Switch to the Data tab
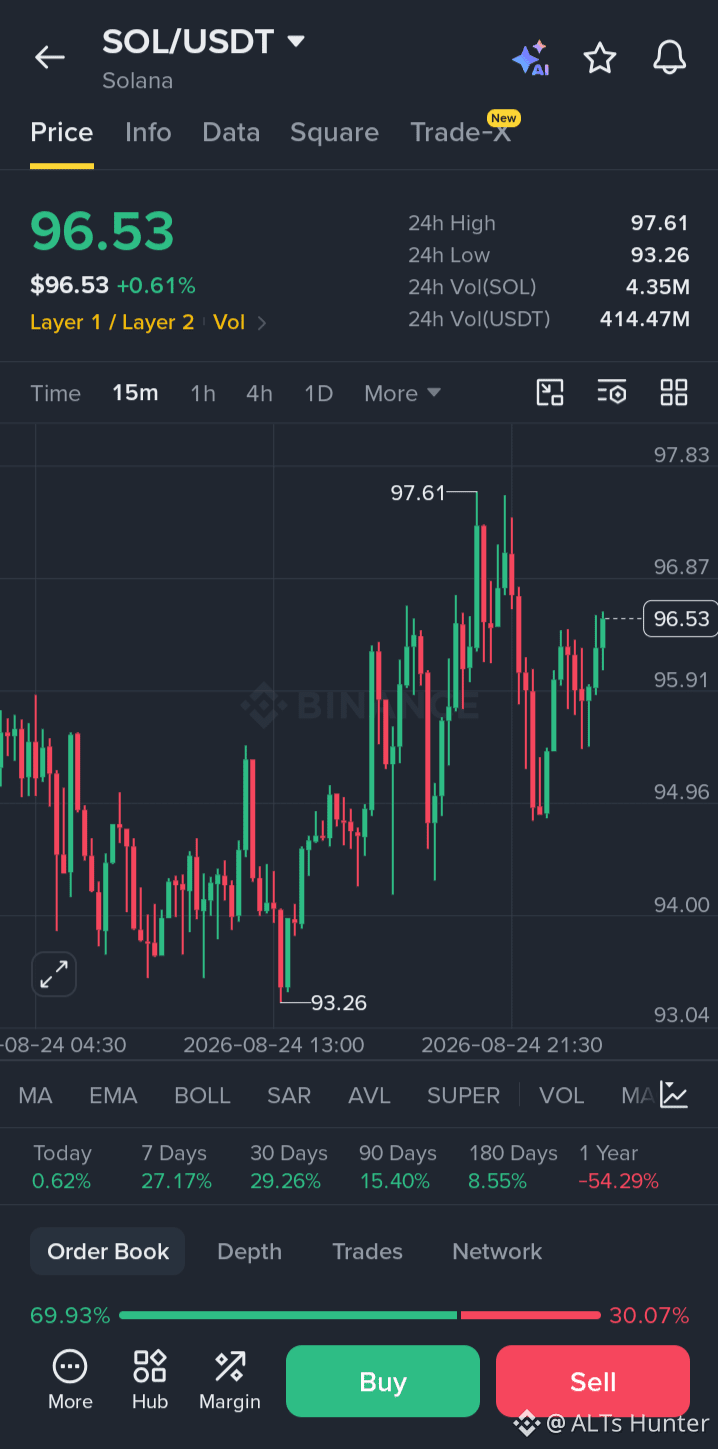 tap(231, 133)
